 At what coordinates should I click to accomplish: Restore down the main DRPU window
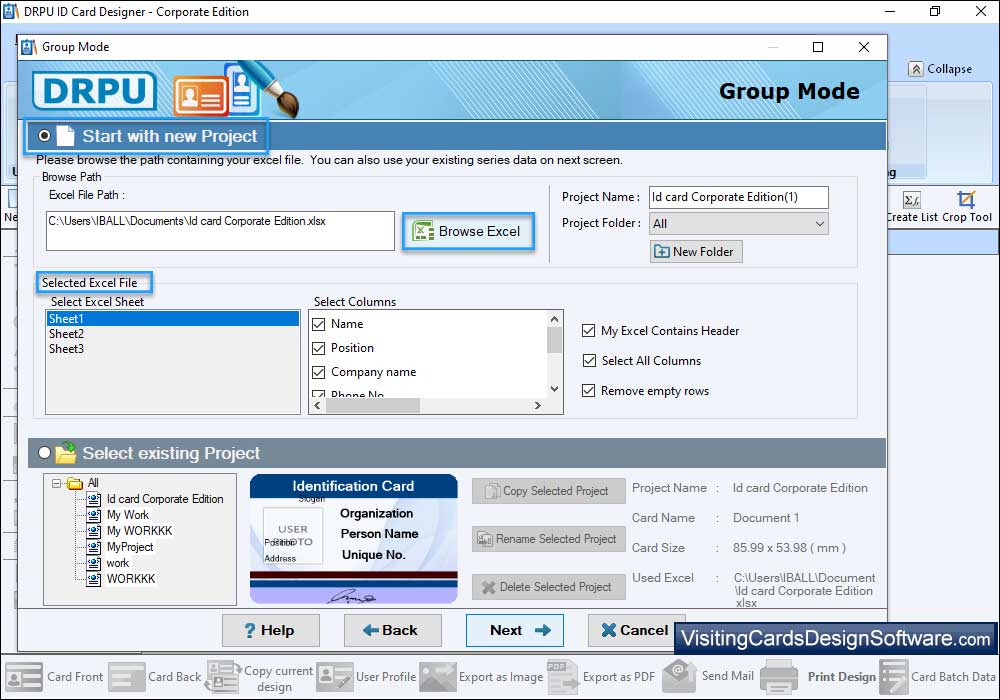coord(935,11)
